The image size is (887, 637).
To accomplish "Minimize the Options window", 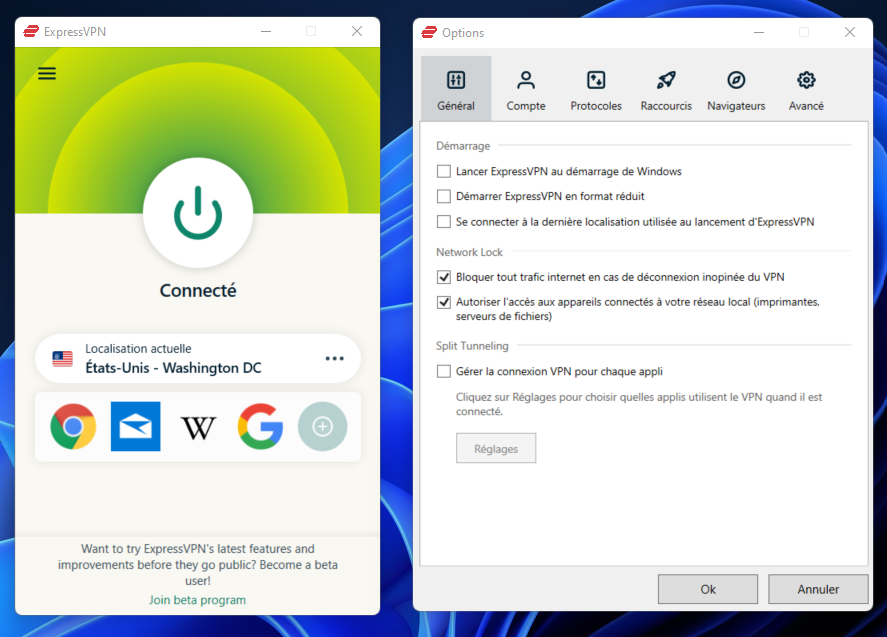I will pyautogui.click(x=759, y=33).
